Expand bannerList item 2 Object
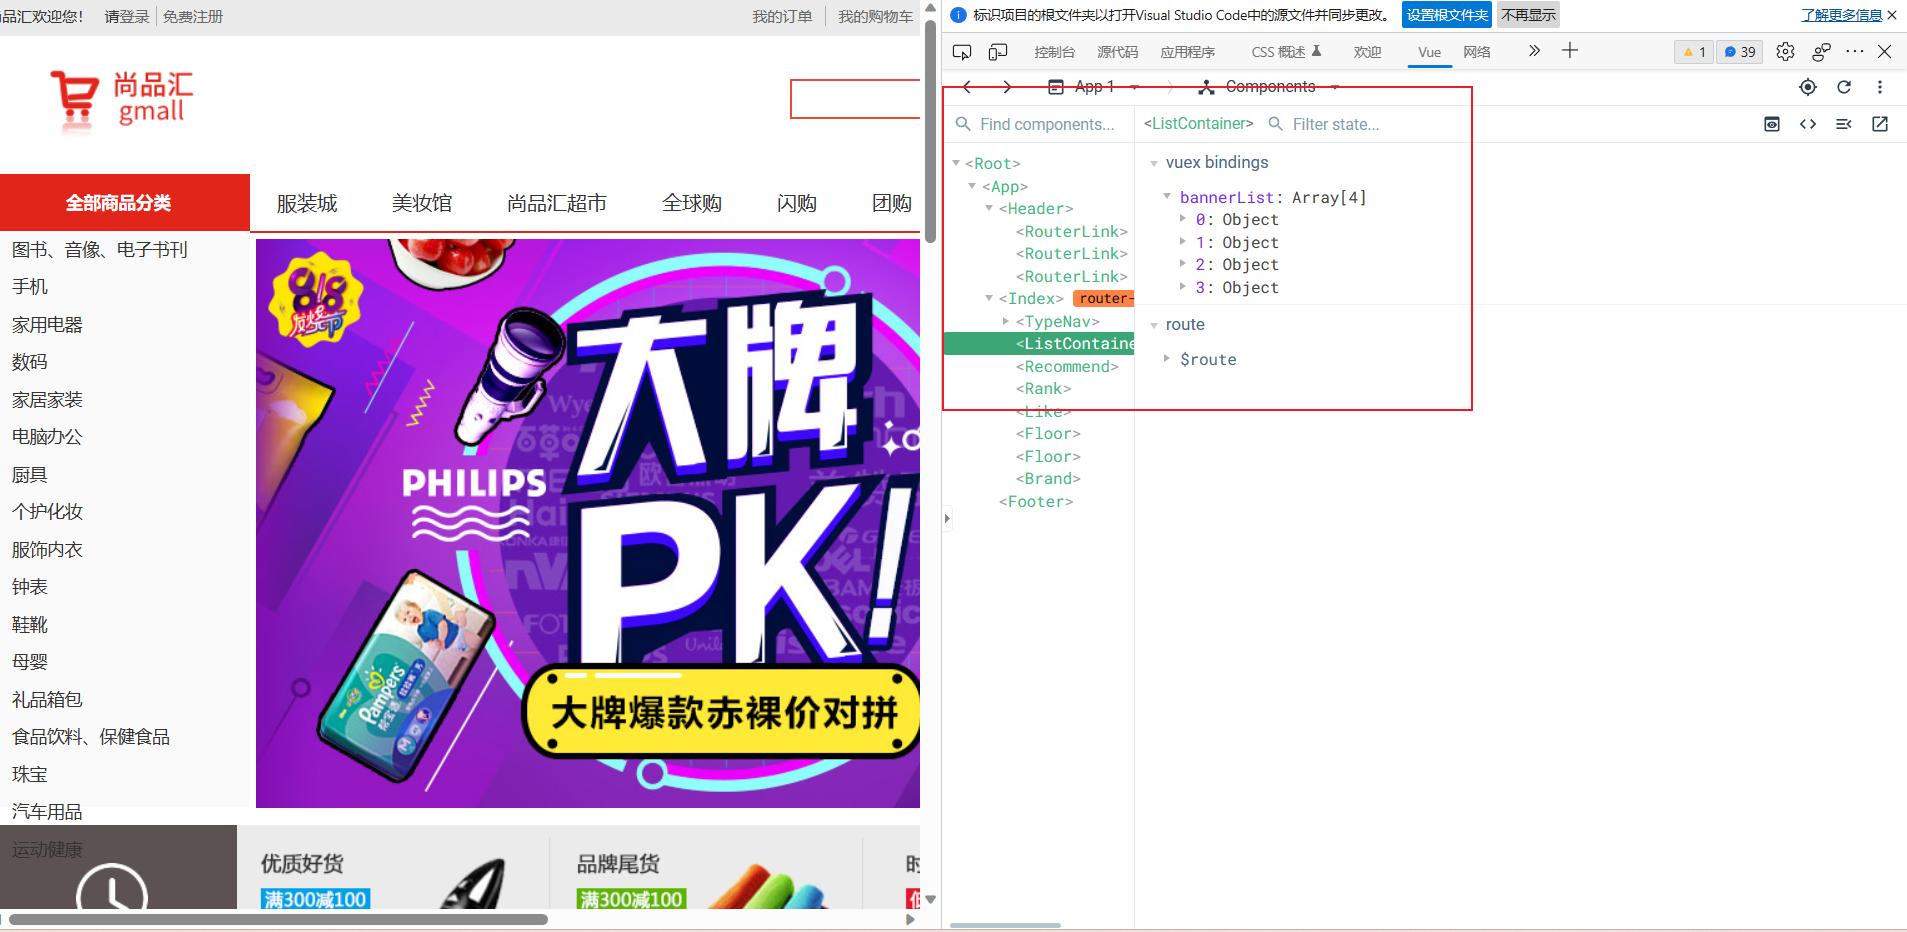The width and height of the screenshot is (1907, 932). 1183,264
